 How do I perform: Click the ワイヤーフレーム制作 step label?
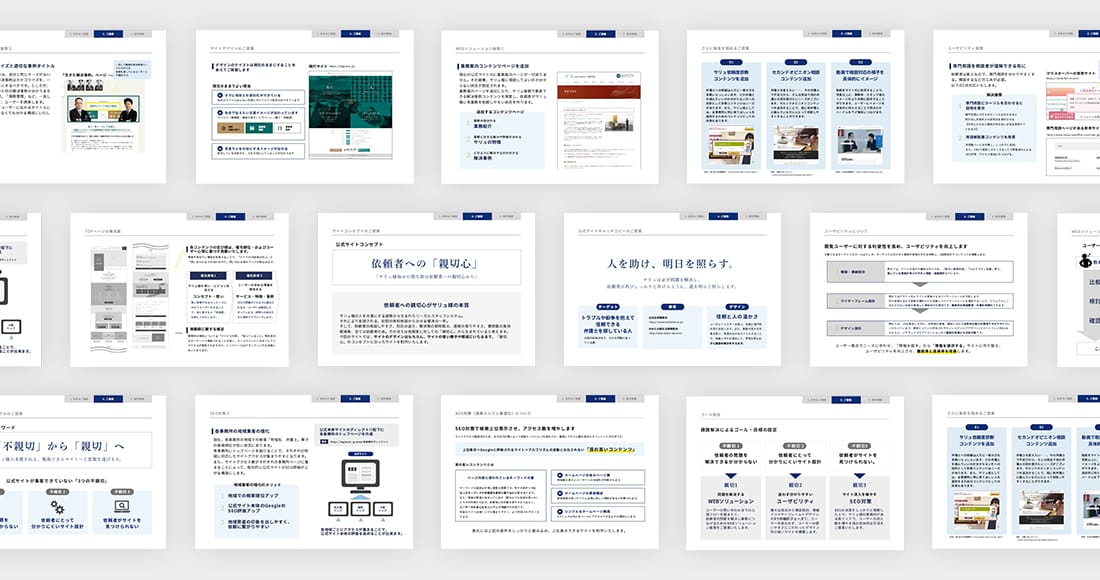tap(858, 301)
